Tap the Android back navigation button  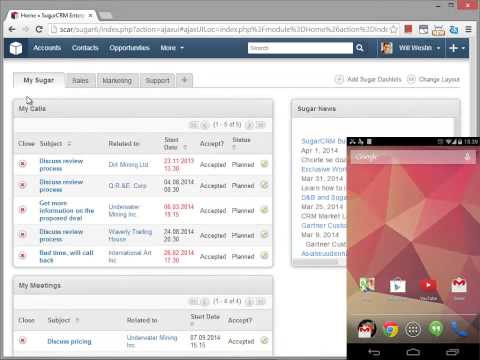pos(374,352)
